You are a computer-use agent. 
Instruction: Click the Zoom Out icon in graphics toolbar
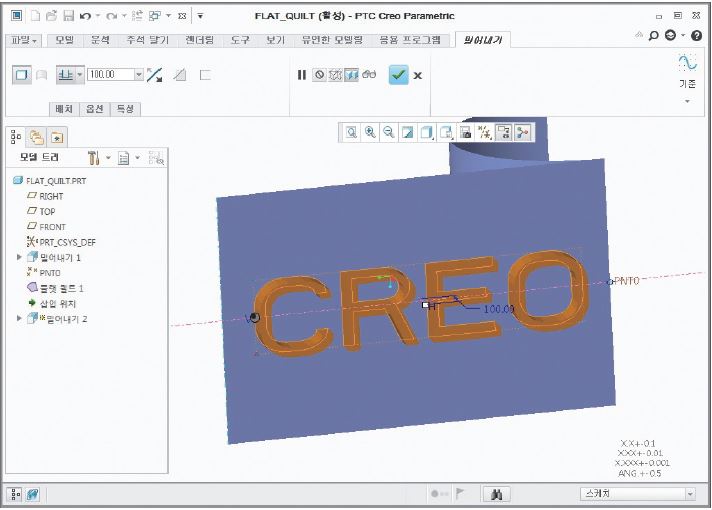coord(388,133)
